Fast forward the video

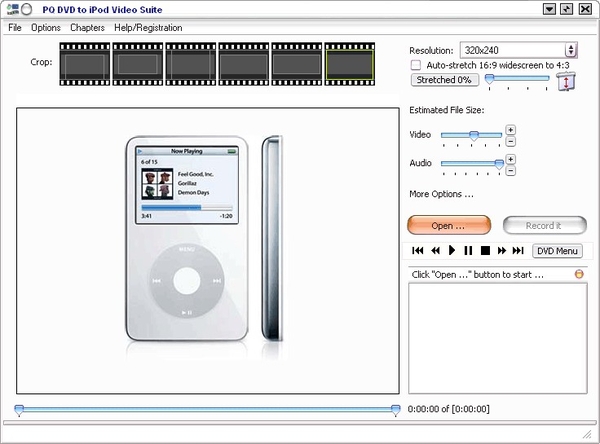(502, 250)
